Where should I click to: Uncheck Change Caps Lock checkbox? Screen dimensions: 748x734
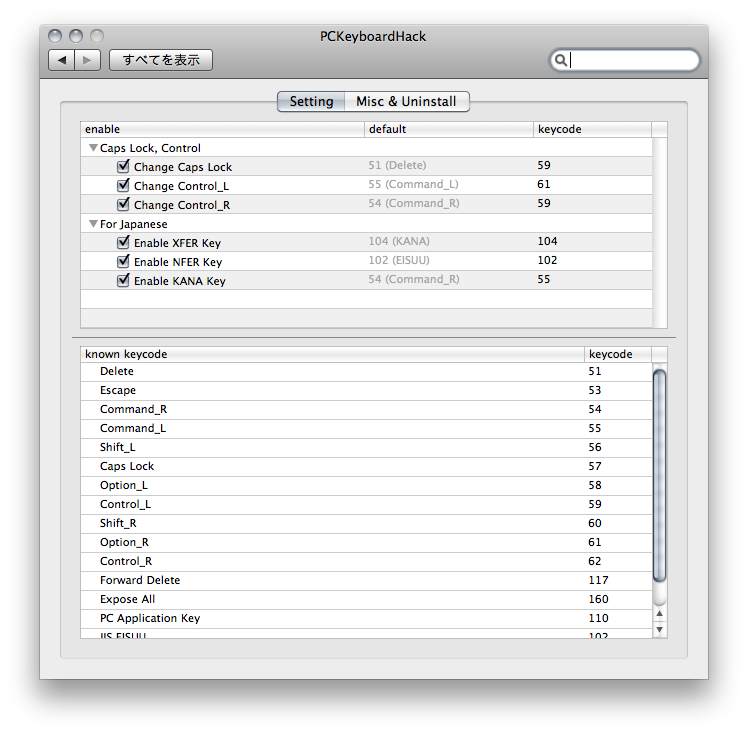[123, 166]
